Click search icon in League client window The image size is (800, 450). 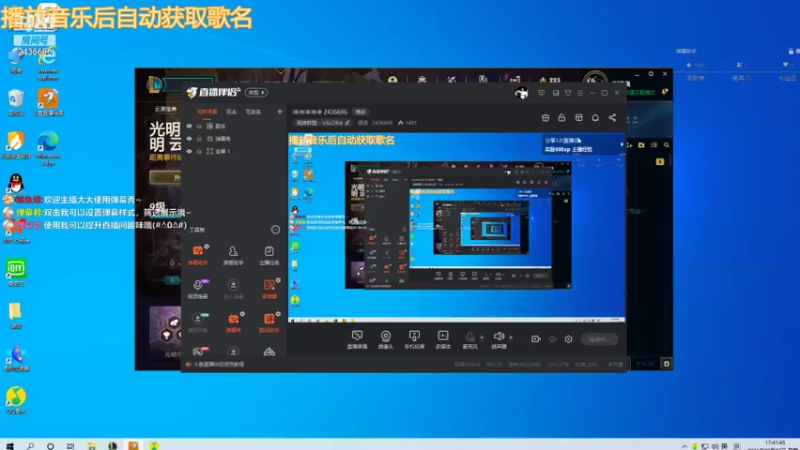pos(666,145)
